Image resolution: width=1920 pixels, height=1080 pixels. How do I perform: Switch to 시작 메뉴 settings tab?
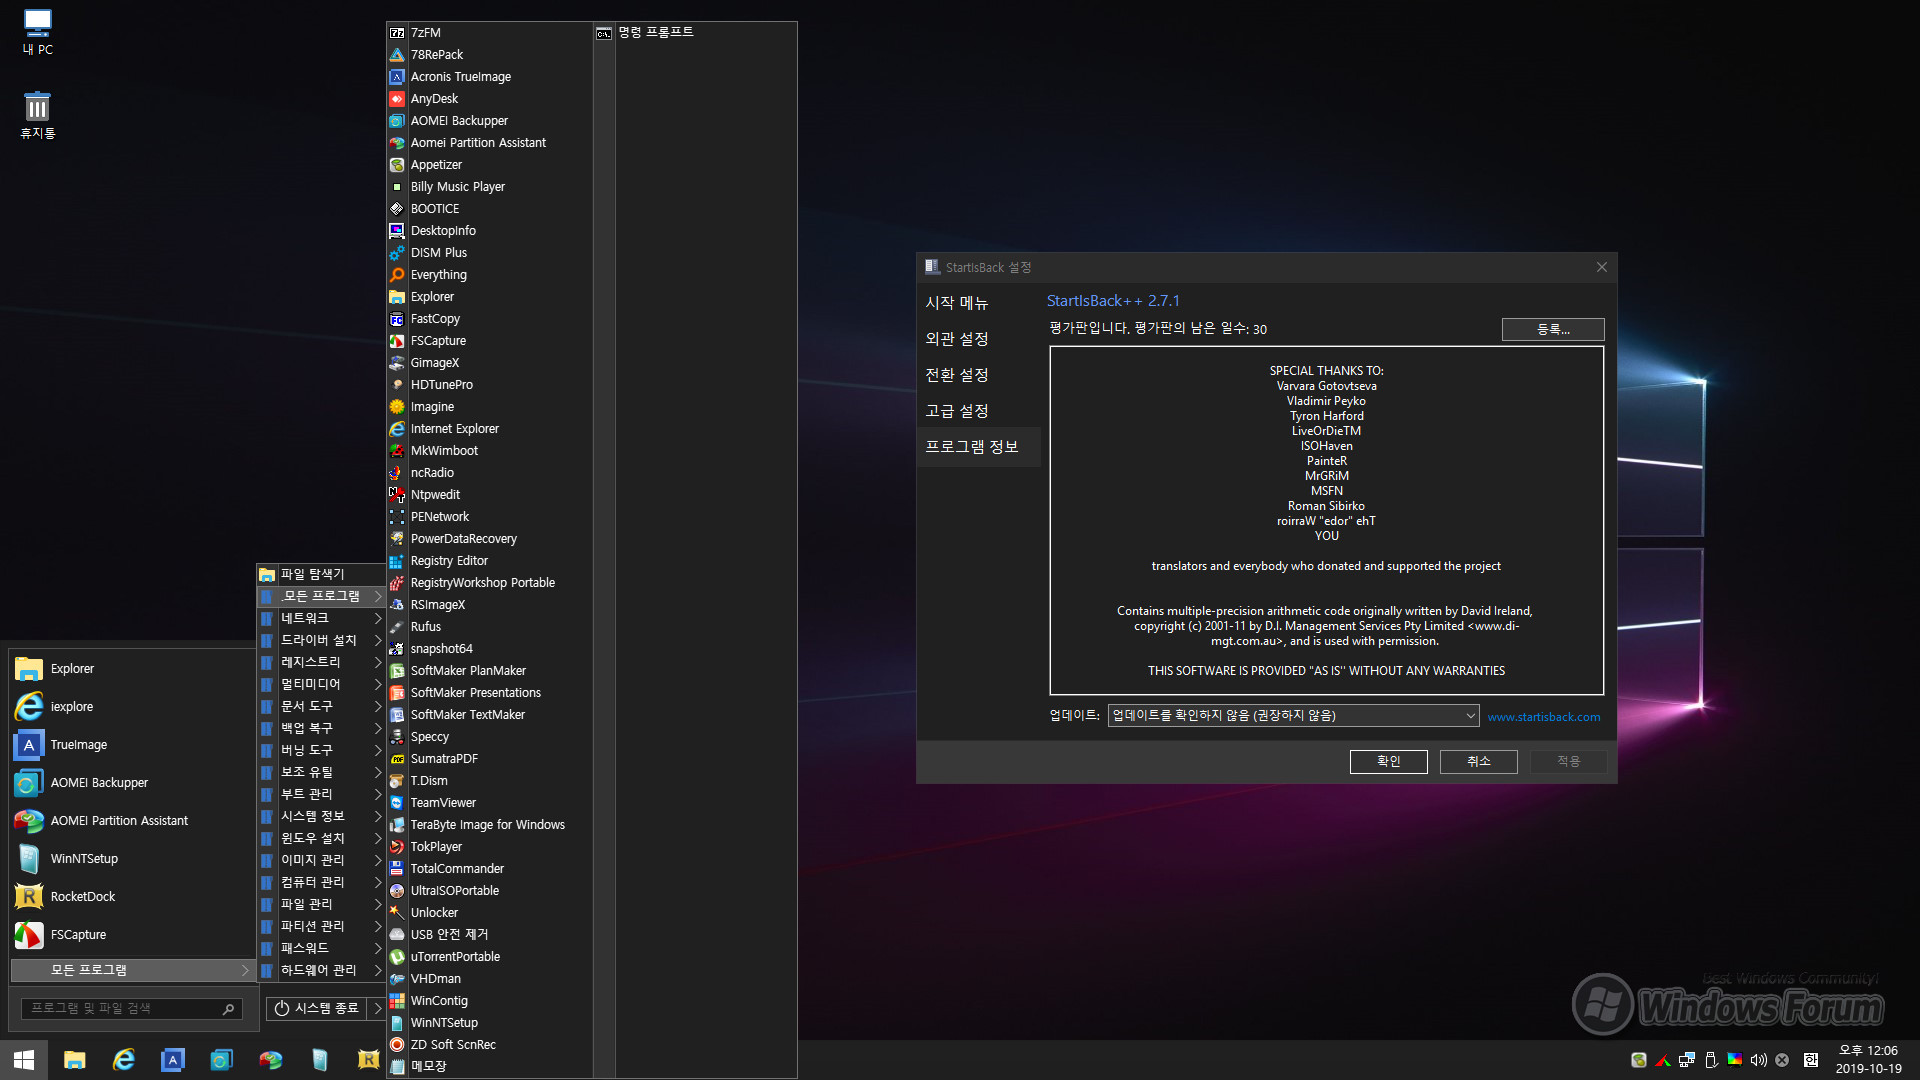pyautogui.click(x=978, y=302)
